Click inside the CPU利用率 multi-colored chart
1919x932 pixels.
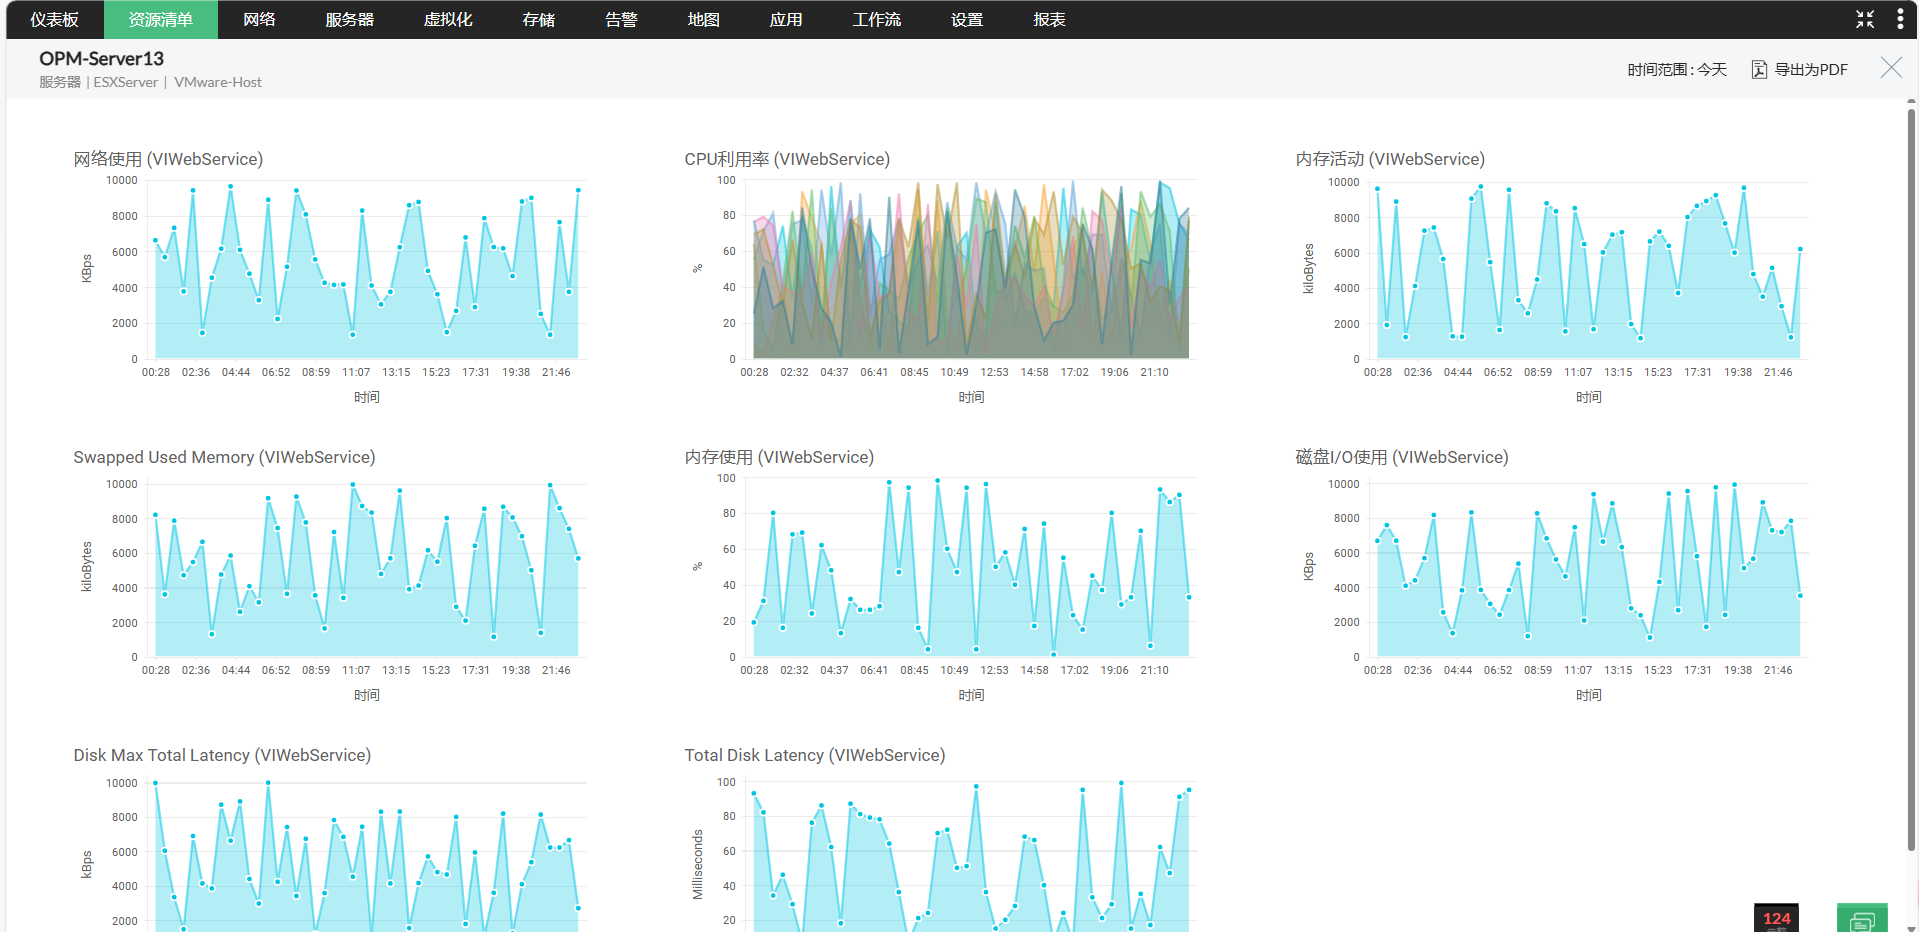tap(971, 270)
